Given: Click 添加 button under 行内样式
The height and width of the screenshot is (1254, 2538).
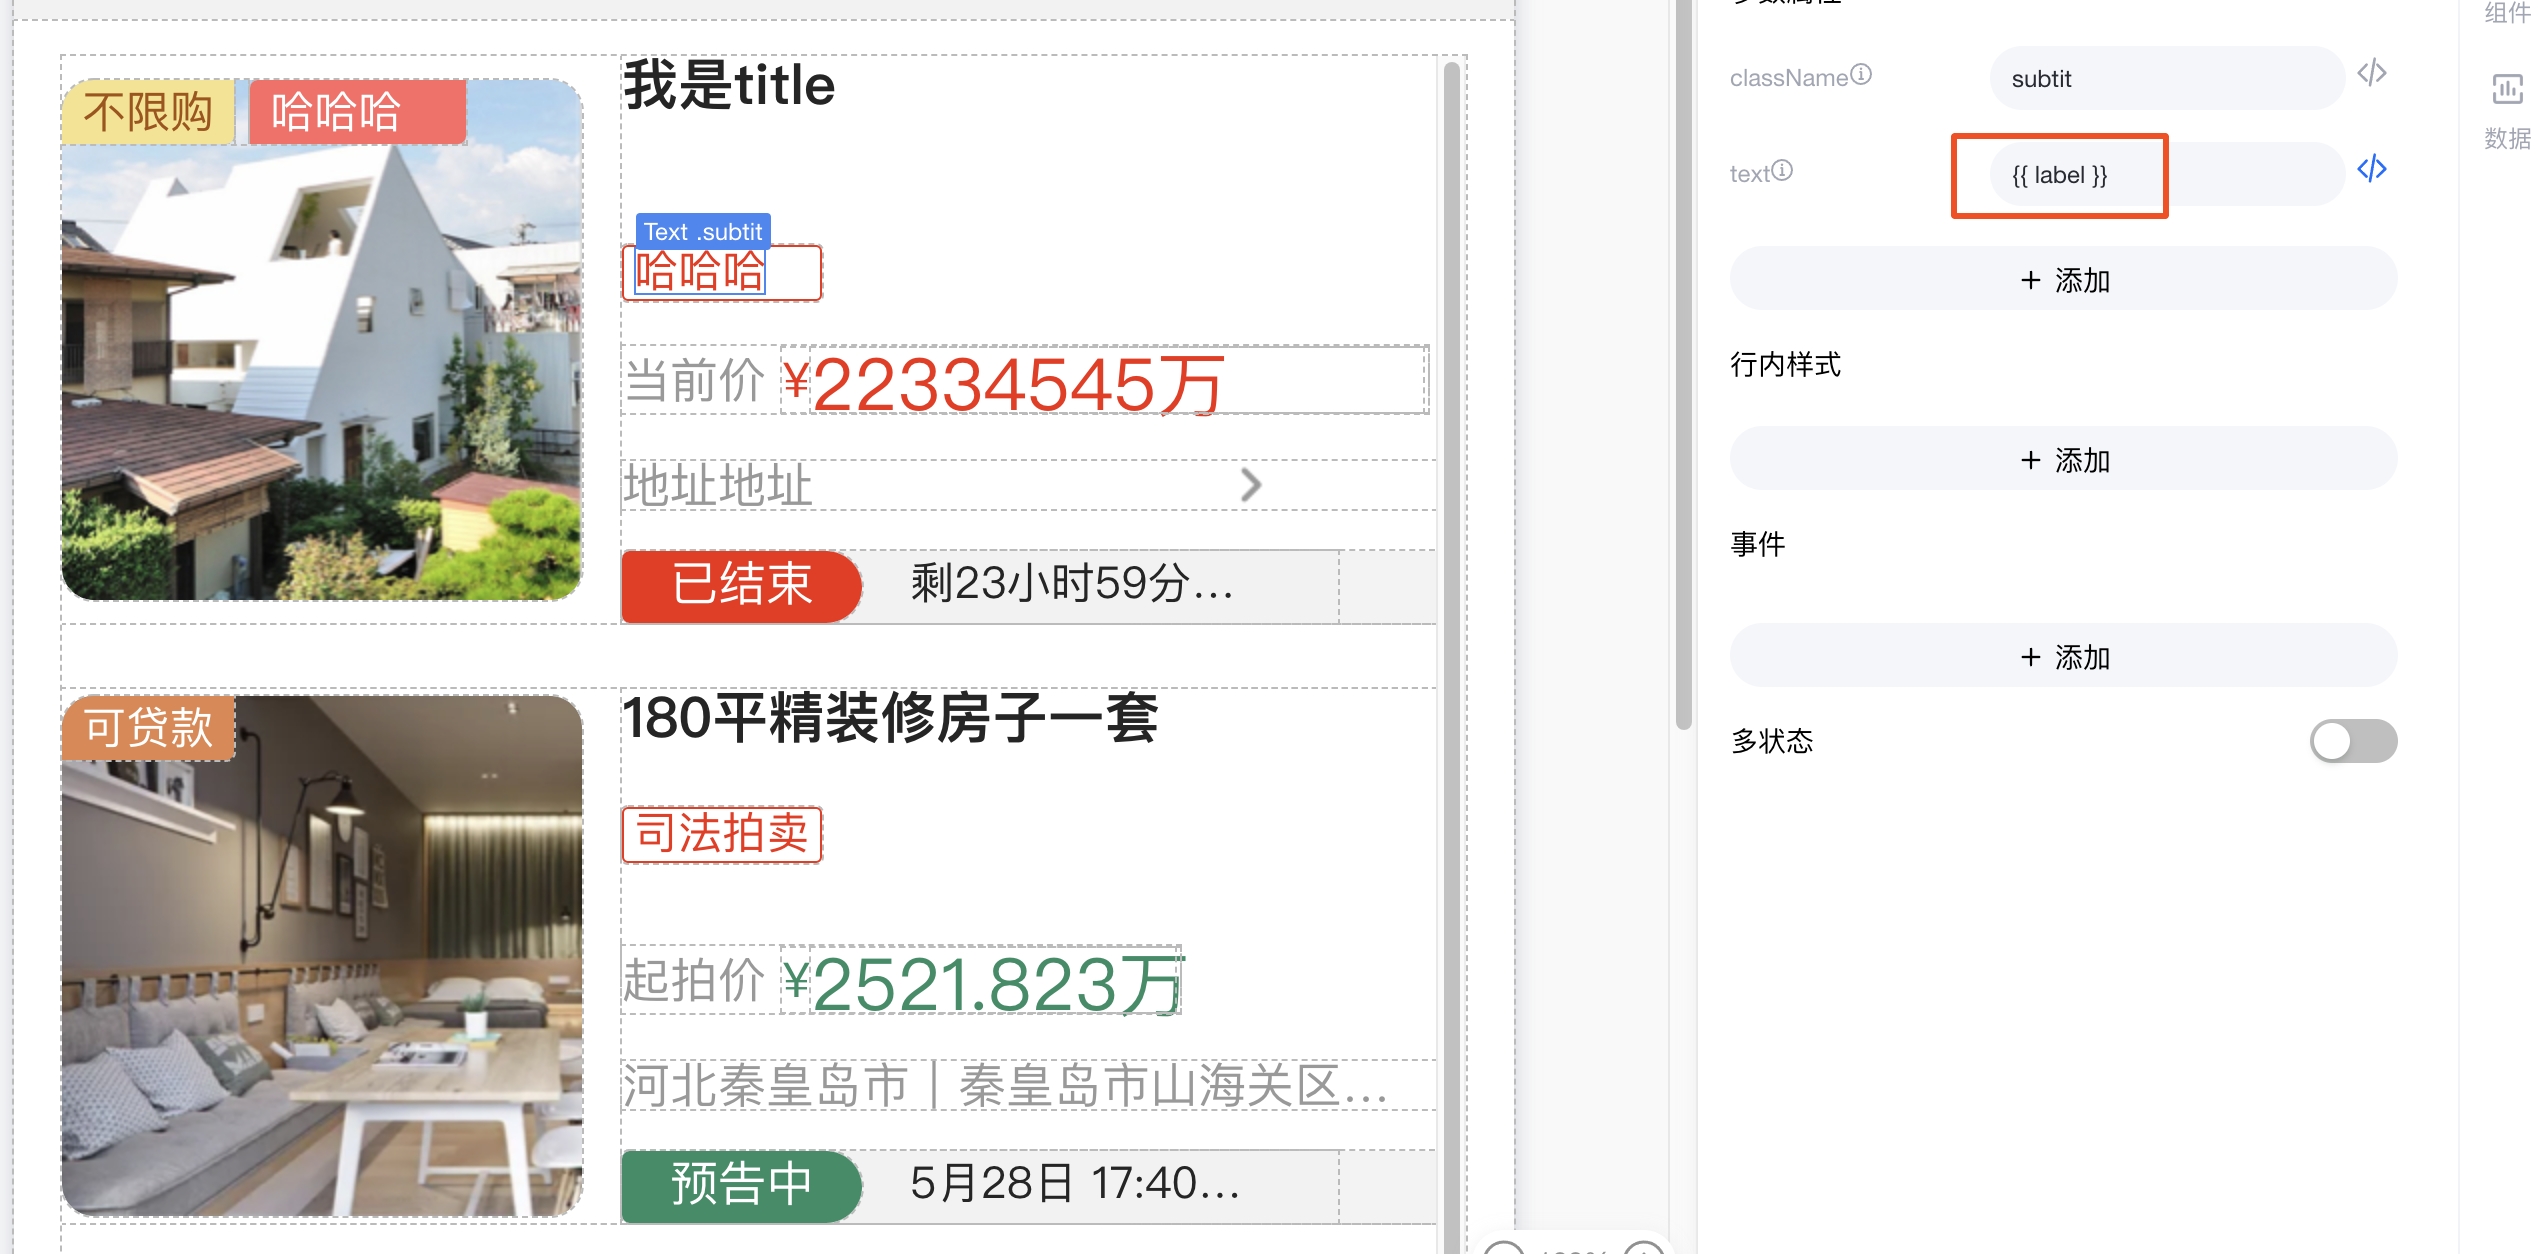Looking at the screenshot, I should (x=2063, y=460).
